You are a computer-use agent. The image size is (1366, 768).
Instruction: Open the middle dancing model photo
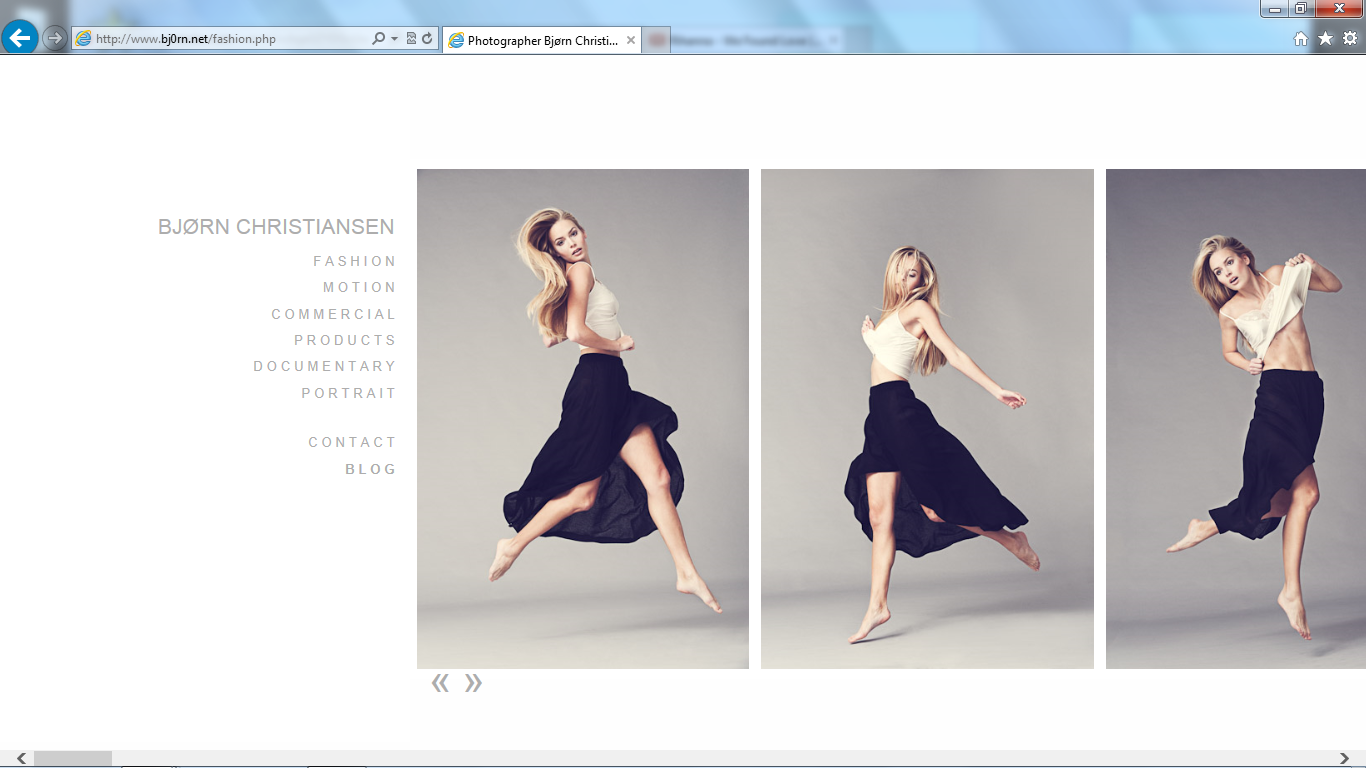click(927, 418)
